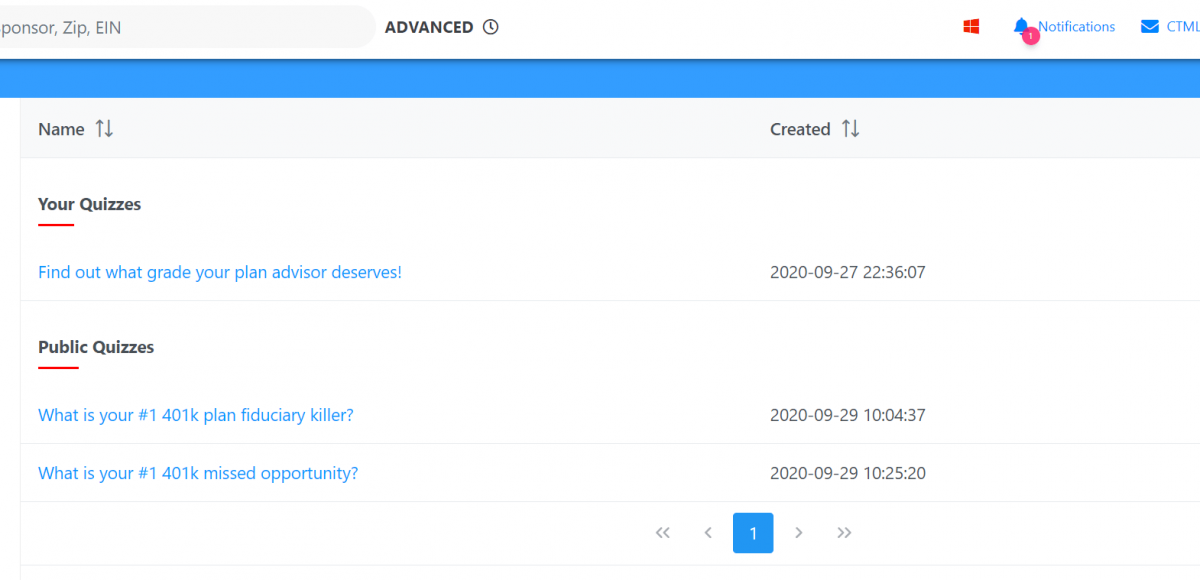Jump to first page with double-left arrows
The width and height of the screenshot is (1200, 580).
pos(662,533)
